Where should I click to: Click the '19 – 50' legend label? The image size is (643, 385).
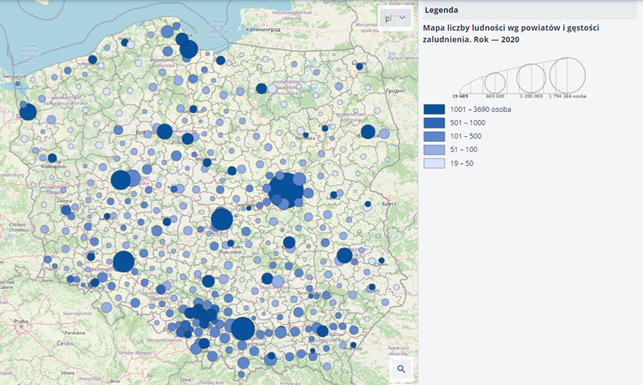(x=461, y=163)
